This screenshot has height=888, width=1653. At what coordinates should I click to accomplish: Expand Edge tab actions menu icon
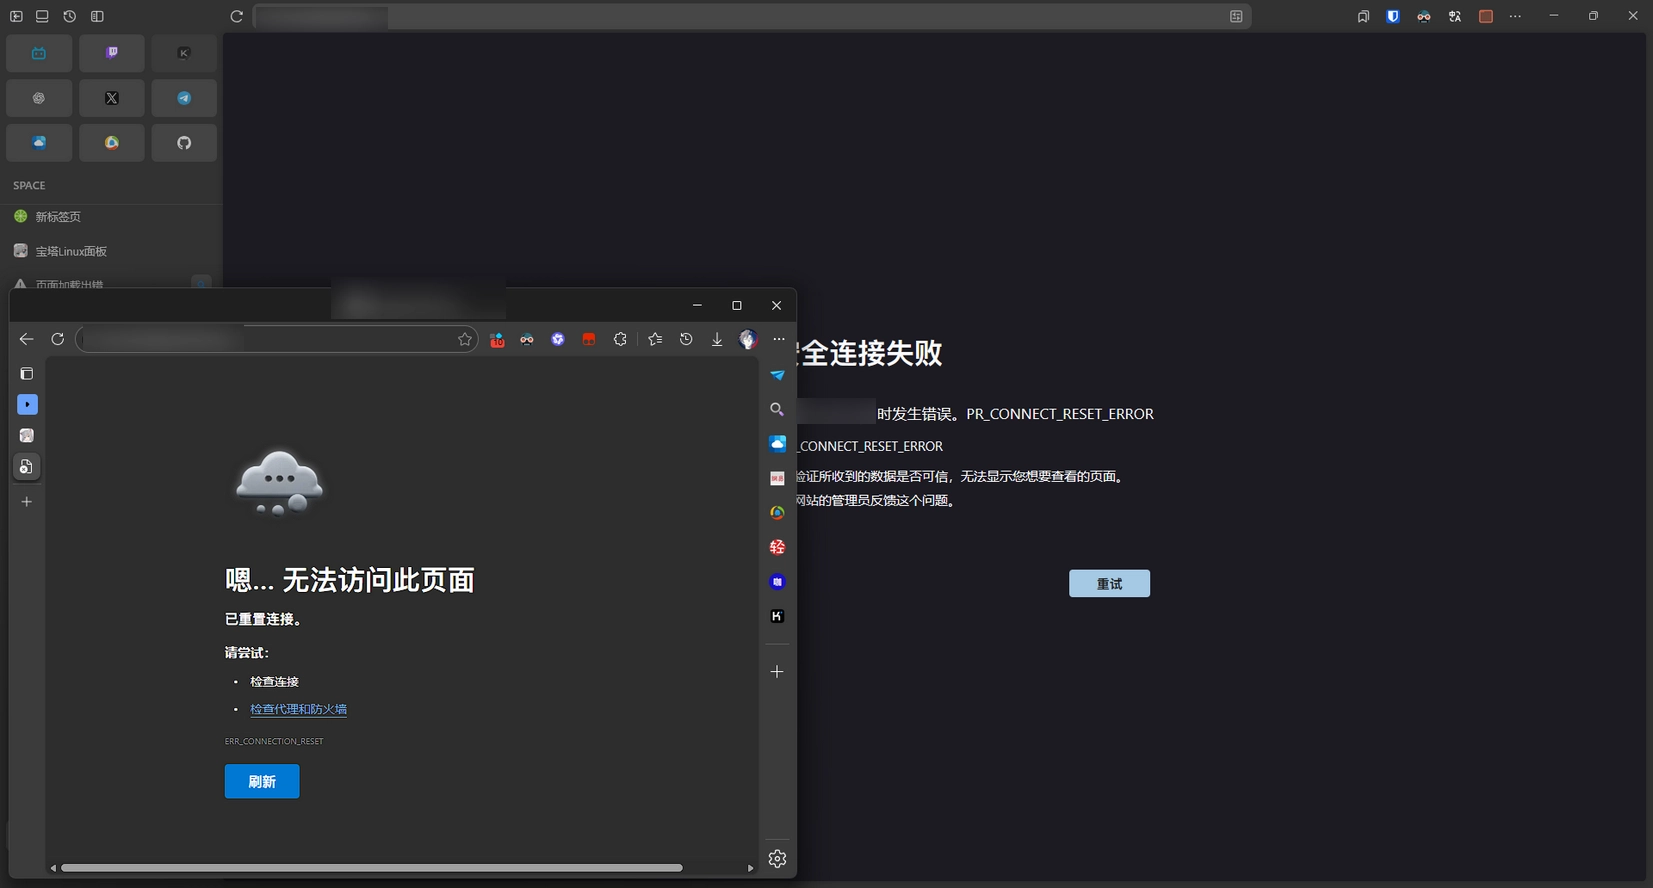(27, 374)
